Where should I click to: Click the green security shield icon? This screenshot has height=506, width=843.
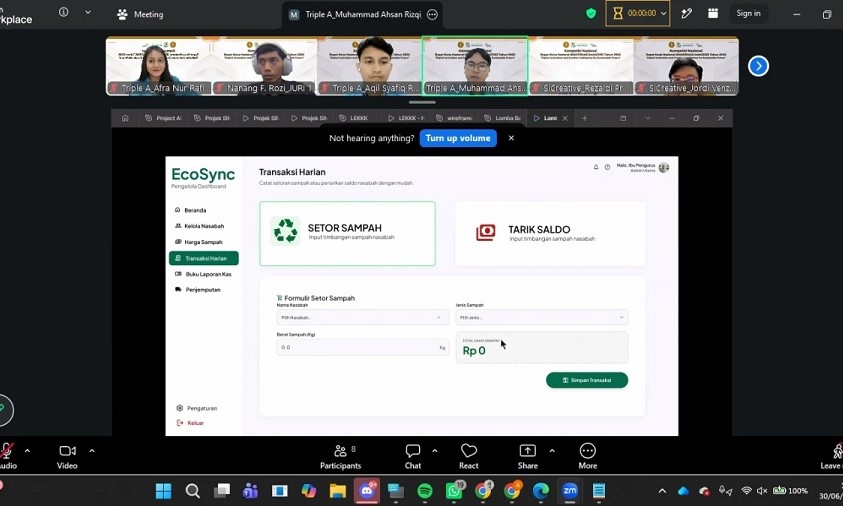pyautogui.click(x=591, y=13)
